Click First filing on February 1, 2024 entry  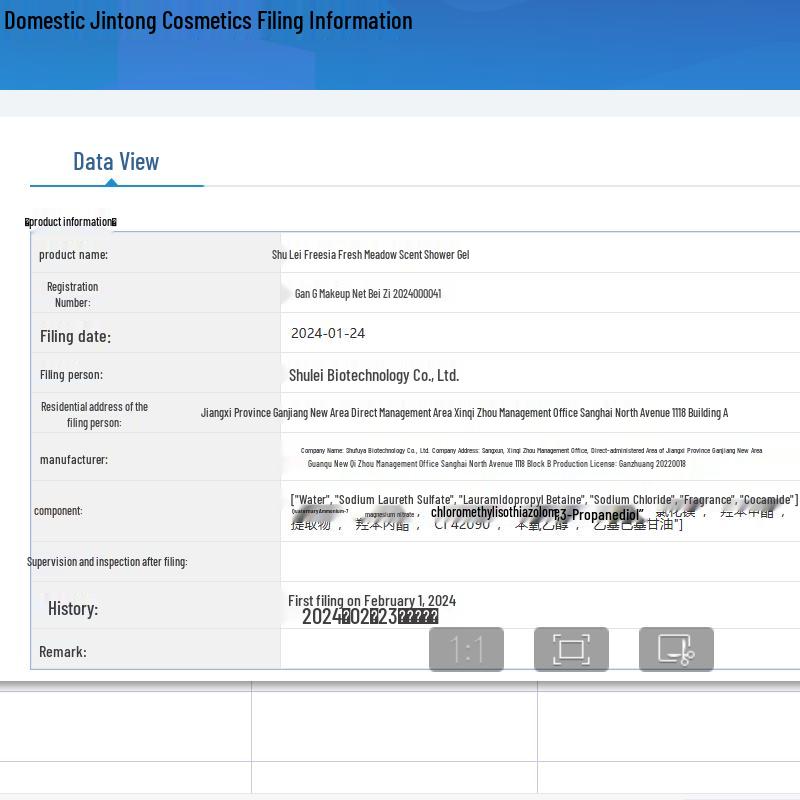tap(372, 601)
